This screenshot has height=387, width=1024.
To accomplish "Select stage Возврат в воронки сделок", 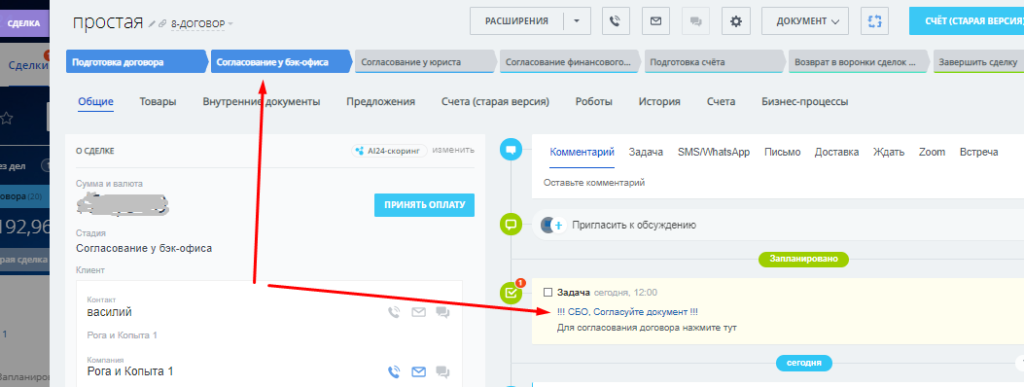I will pos(858,63).
